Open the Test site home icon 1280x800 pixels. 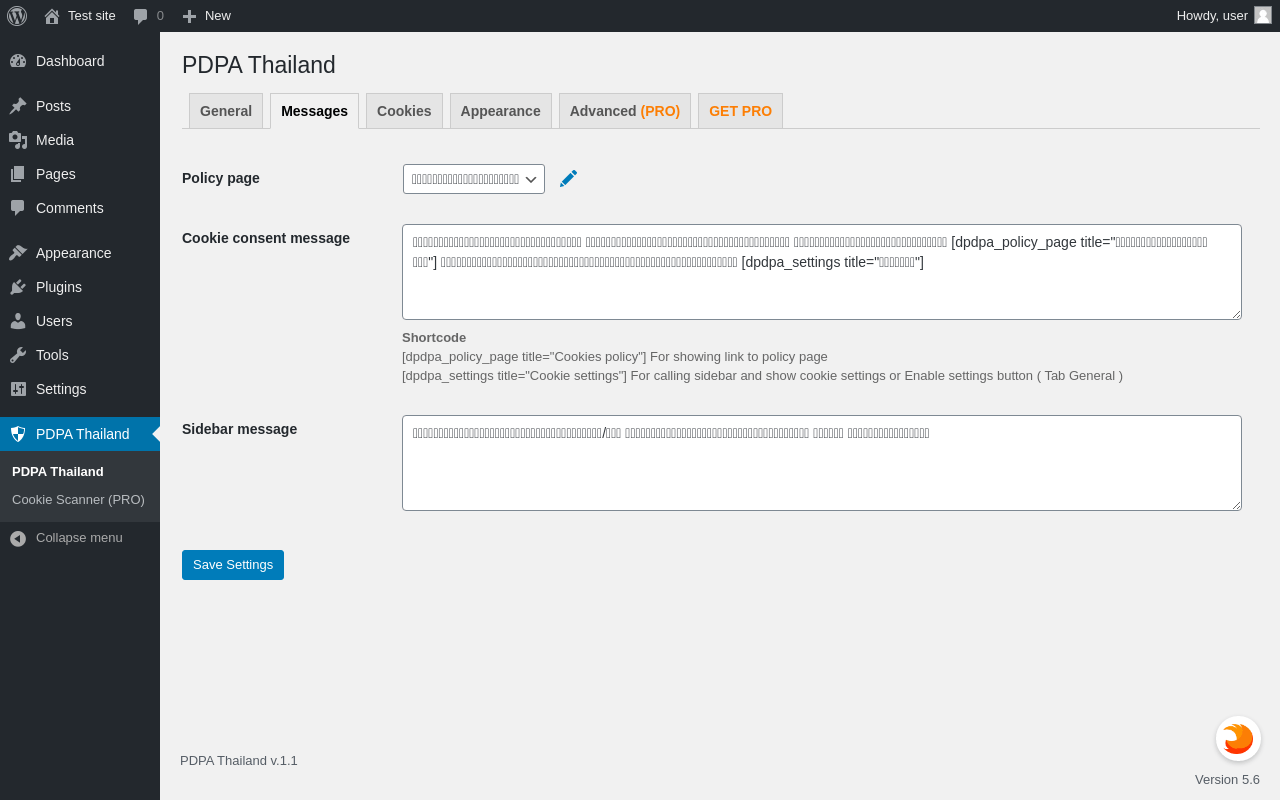[x=52, y=16]
